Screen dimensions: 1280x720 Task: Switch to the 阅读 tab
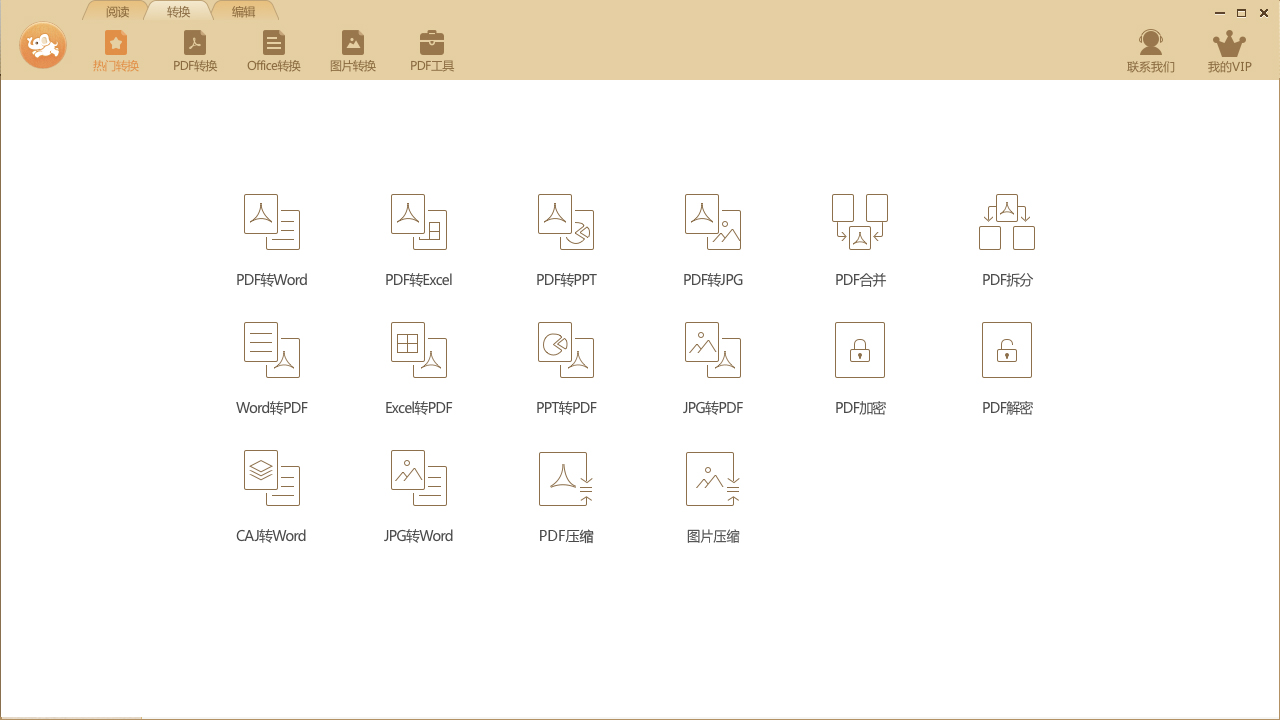pyautogui.click(x=118, y=12)
